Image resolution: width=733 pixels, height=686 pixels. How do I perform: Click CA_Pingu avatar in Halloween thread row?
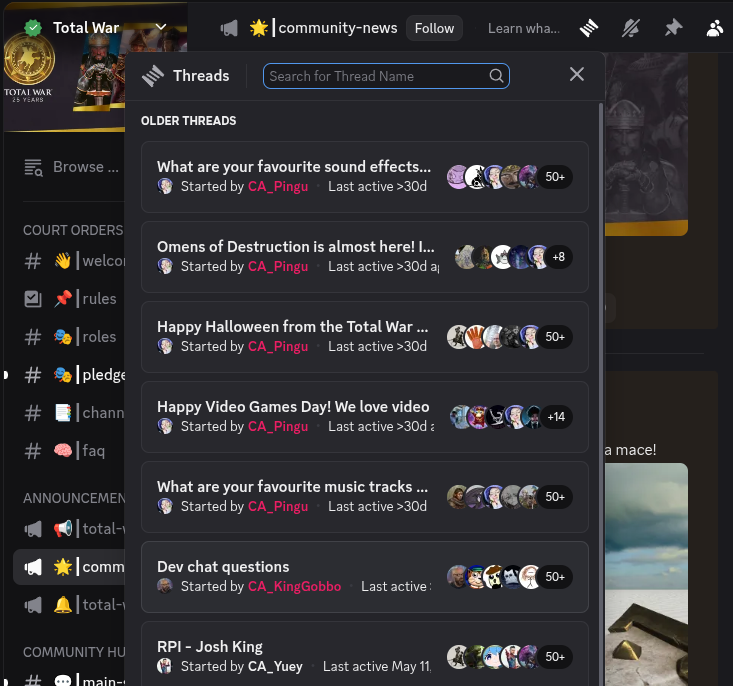pyautogui.click(x=165, y=346)
